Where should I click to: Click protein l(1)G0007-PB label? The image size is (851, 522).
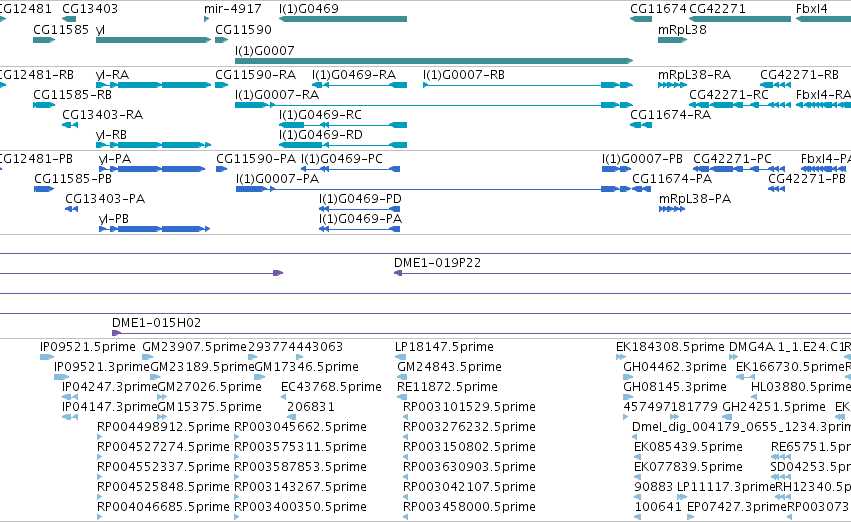[642, 159]
